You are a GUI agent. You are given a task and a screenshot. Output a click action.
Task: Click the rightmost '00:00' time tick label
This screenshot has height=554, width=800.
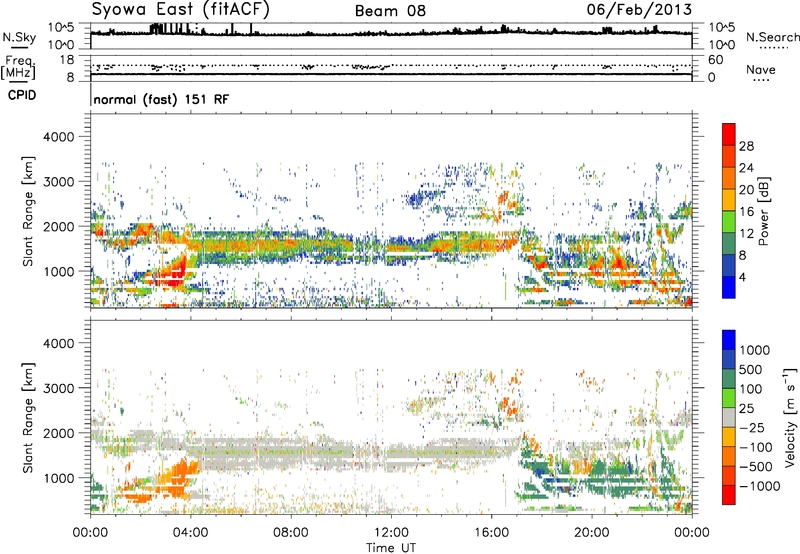(691, 533)
